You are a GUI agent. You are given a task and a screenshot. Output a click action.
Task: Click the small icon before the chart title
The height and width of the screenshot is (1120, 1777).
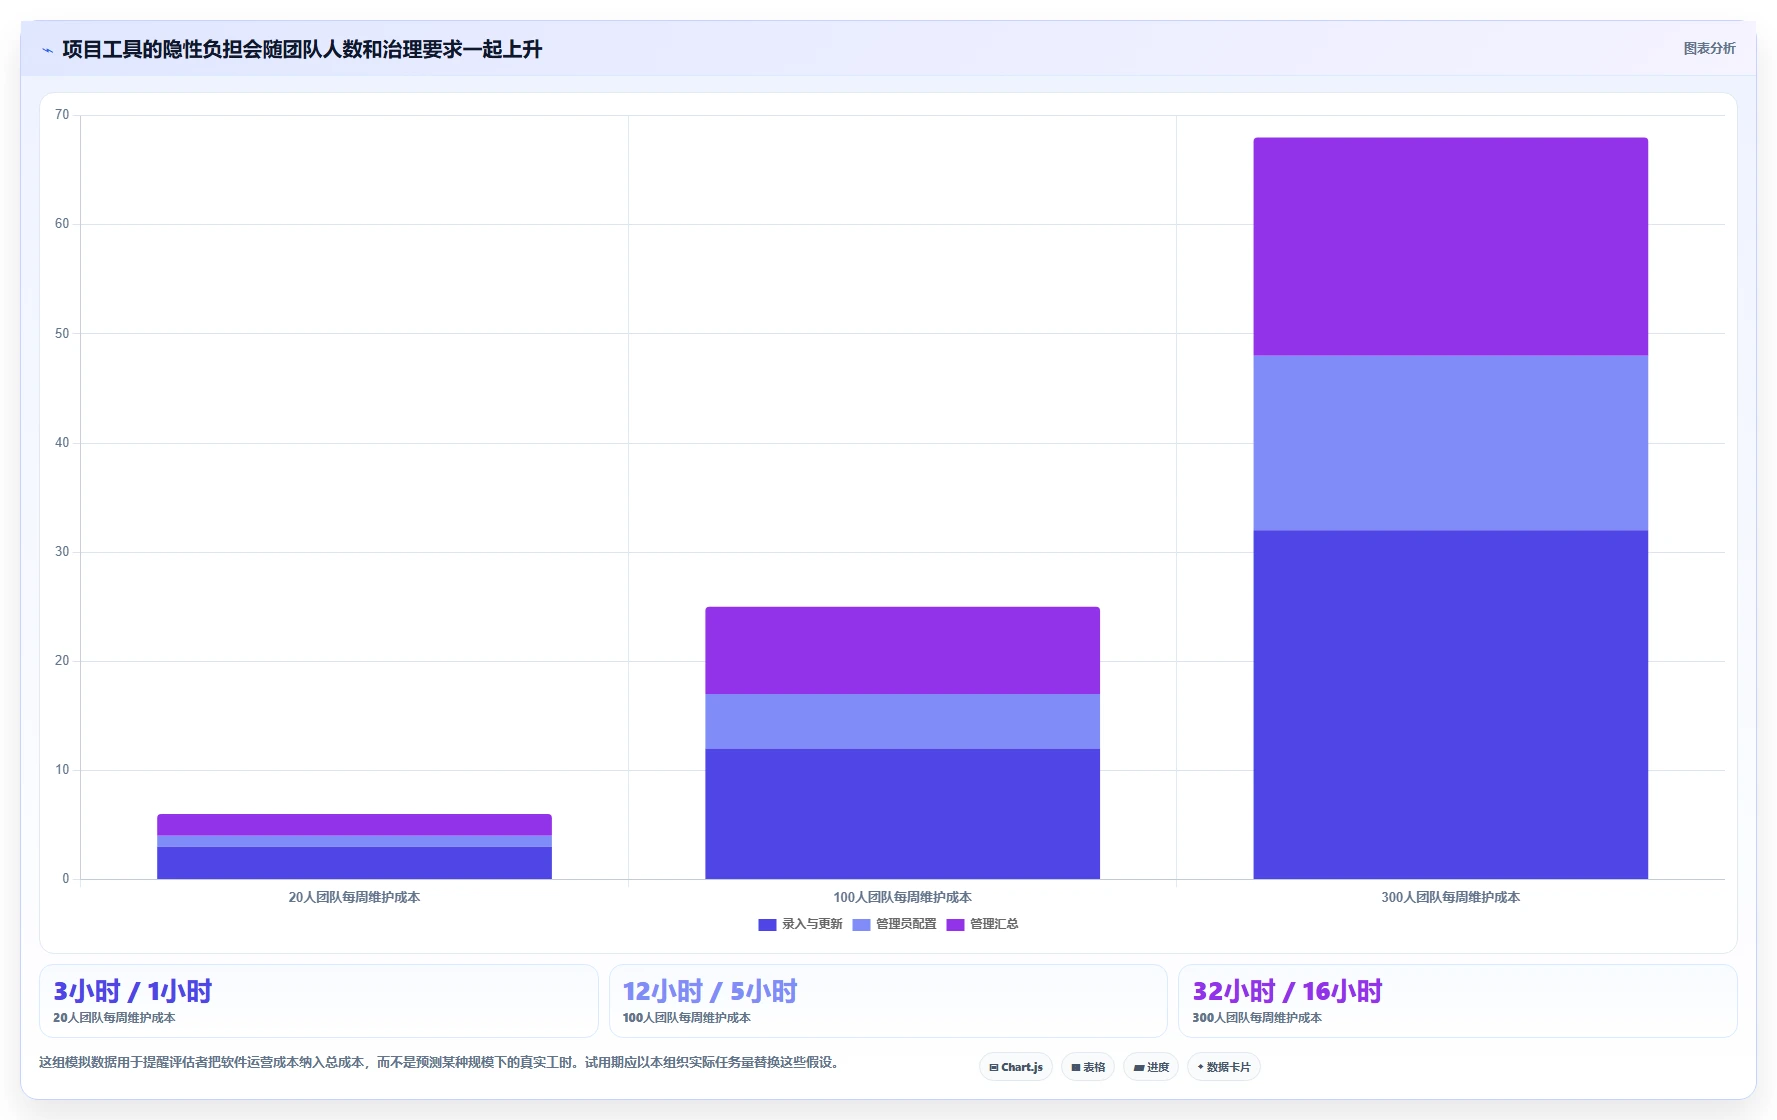tap(47, 50)
